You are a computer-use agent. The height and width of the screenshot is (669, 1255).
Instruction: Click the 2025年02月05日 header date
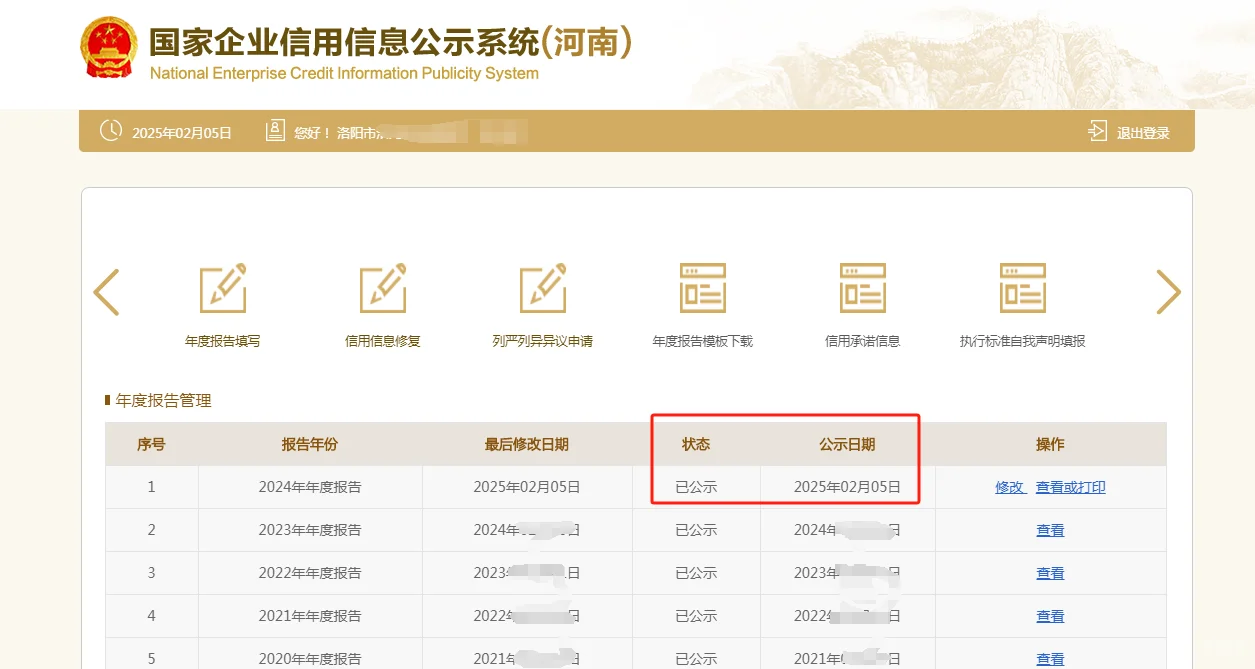(x=182, y=133)
